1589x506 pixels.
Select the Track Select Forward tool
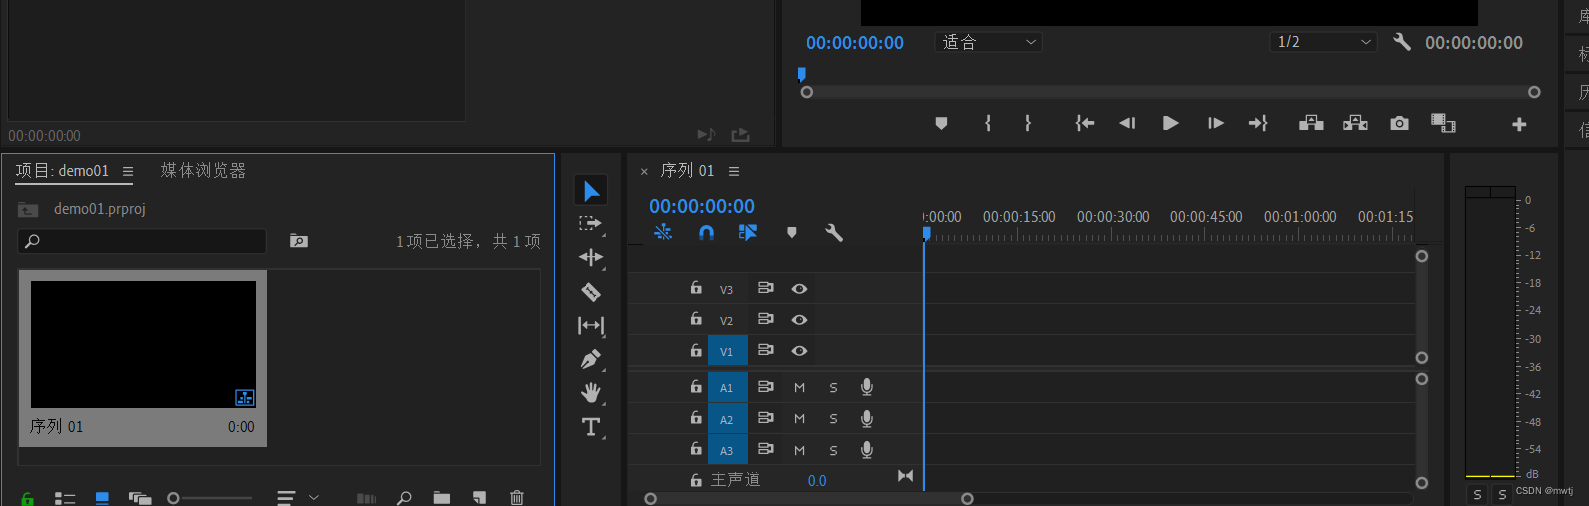591,224
